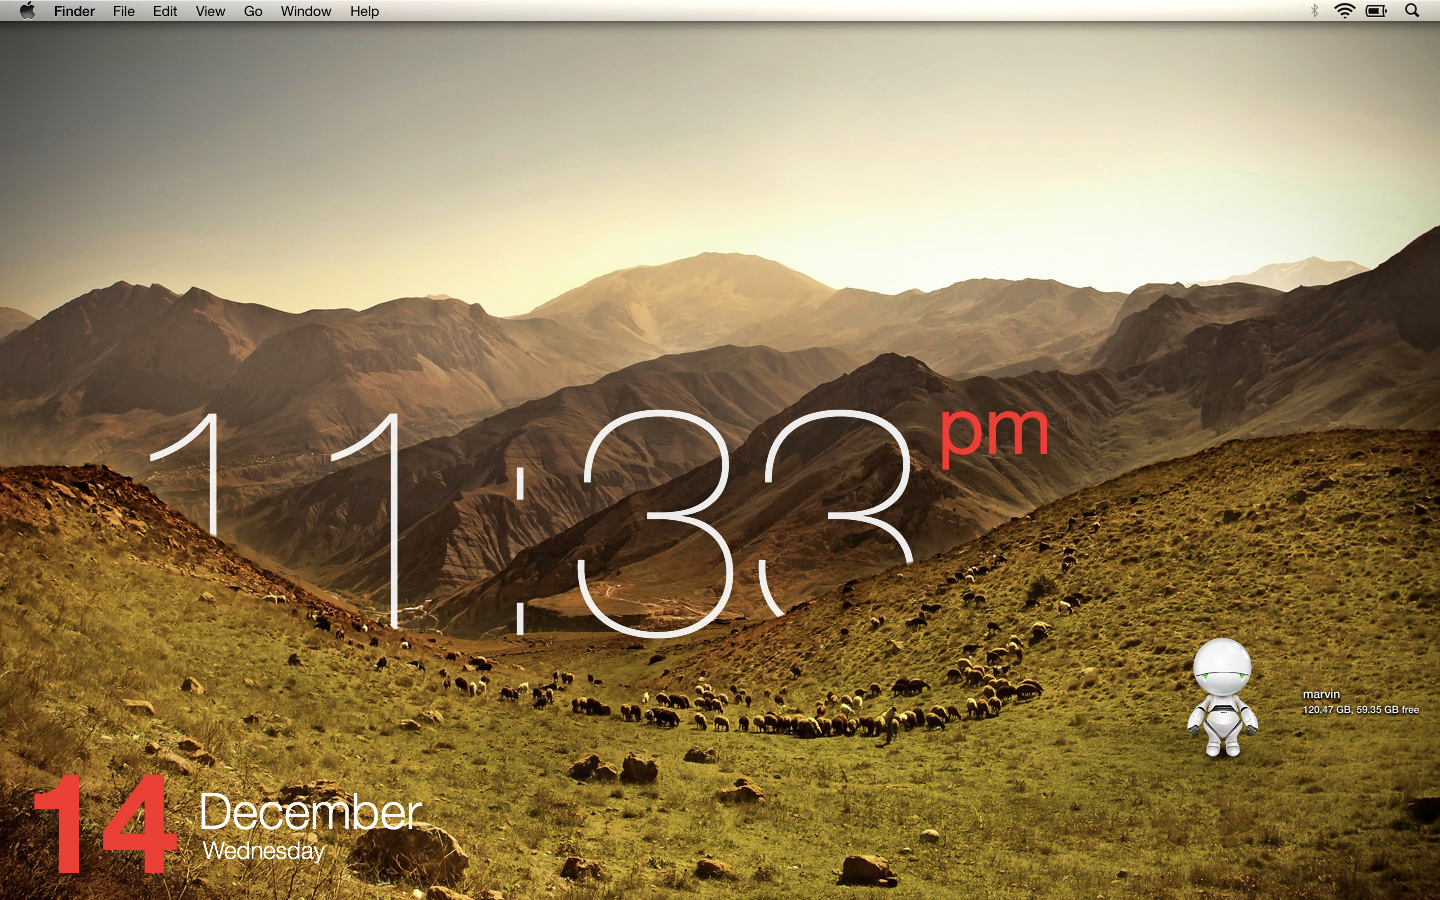Click the 11:33 desktop clock widget
This screenshot has height=900, width=1440.
click(531, 523)
